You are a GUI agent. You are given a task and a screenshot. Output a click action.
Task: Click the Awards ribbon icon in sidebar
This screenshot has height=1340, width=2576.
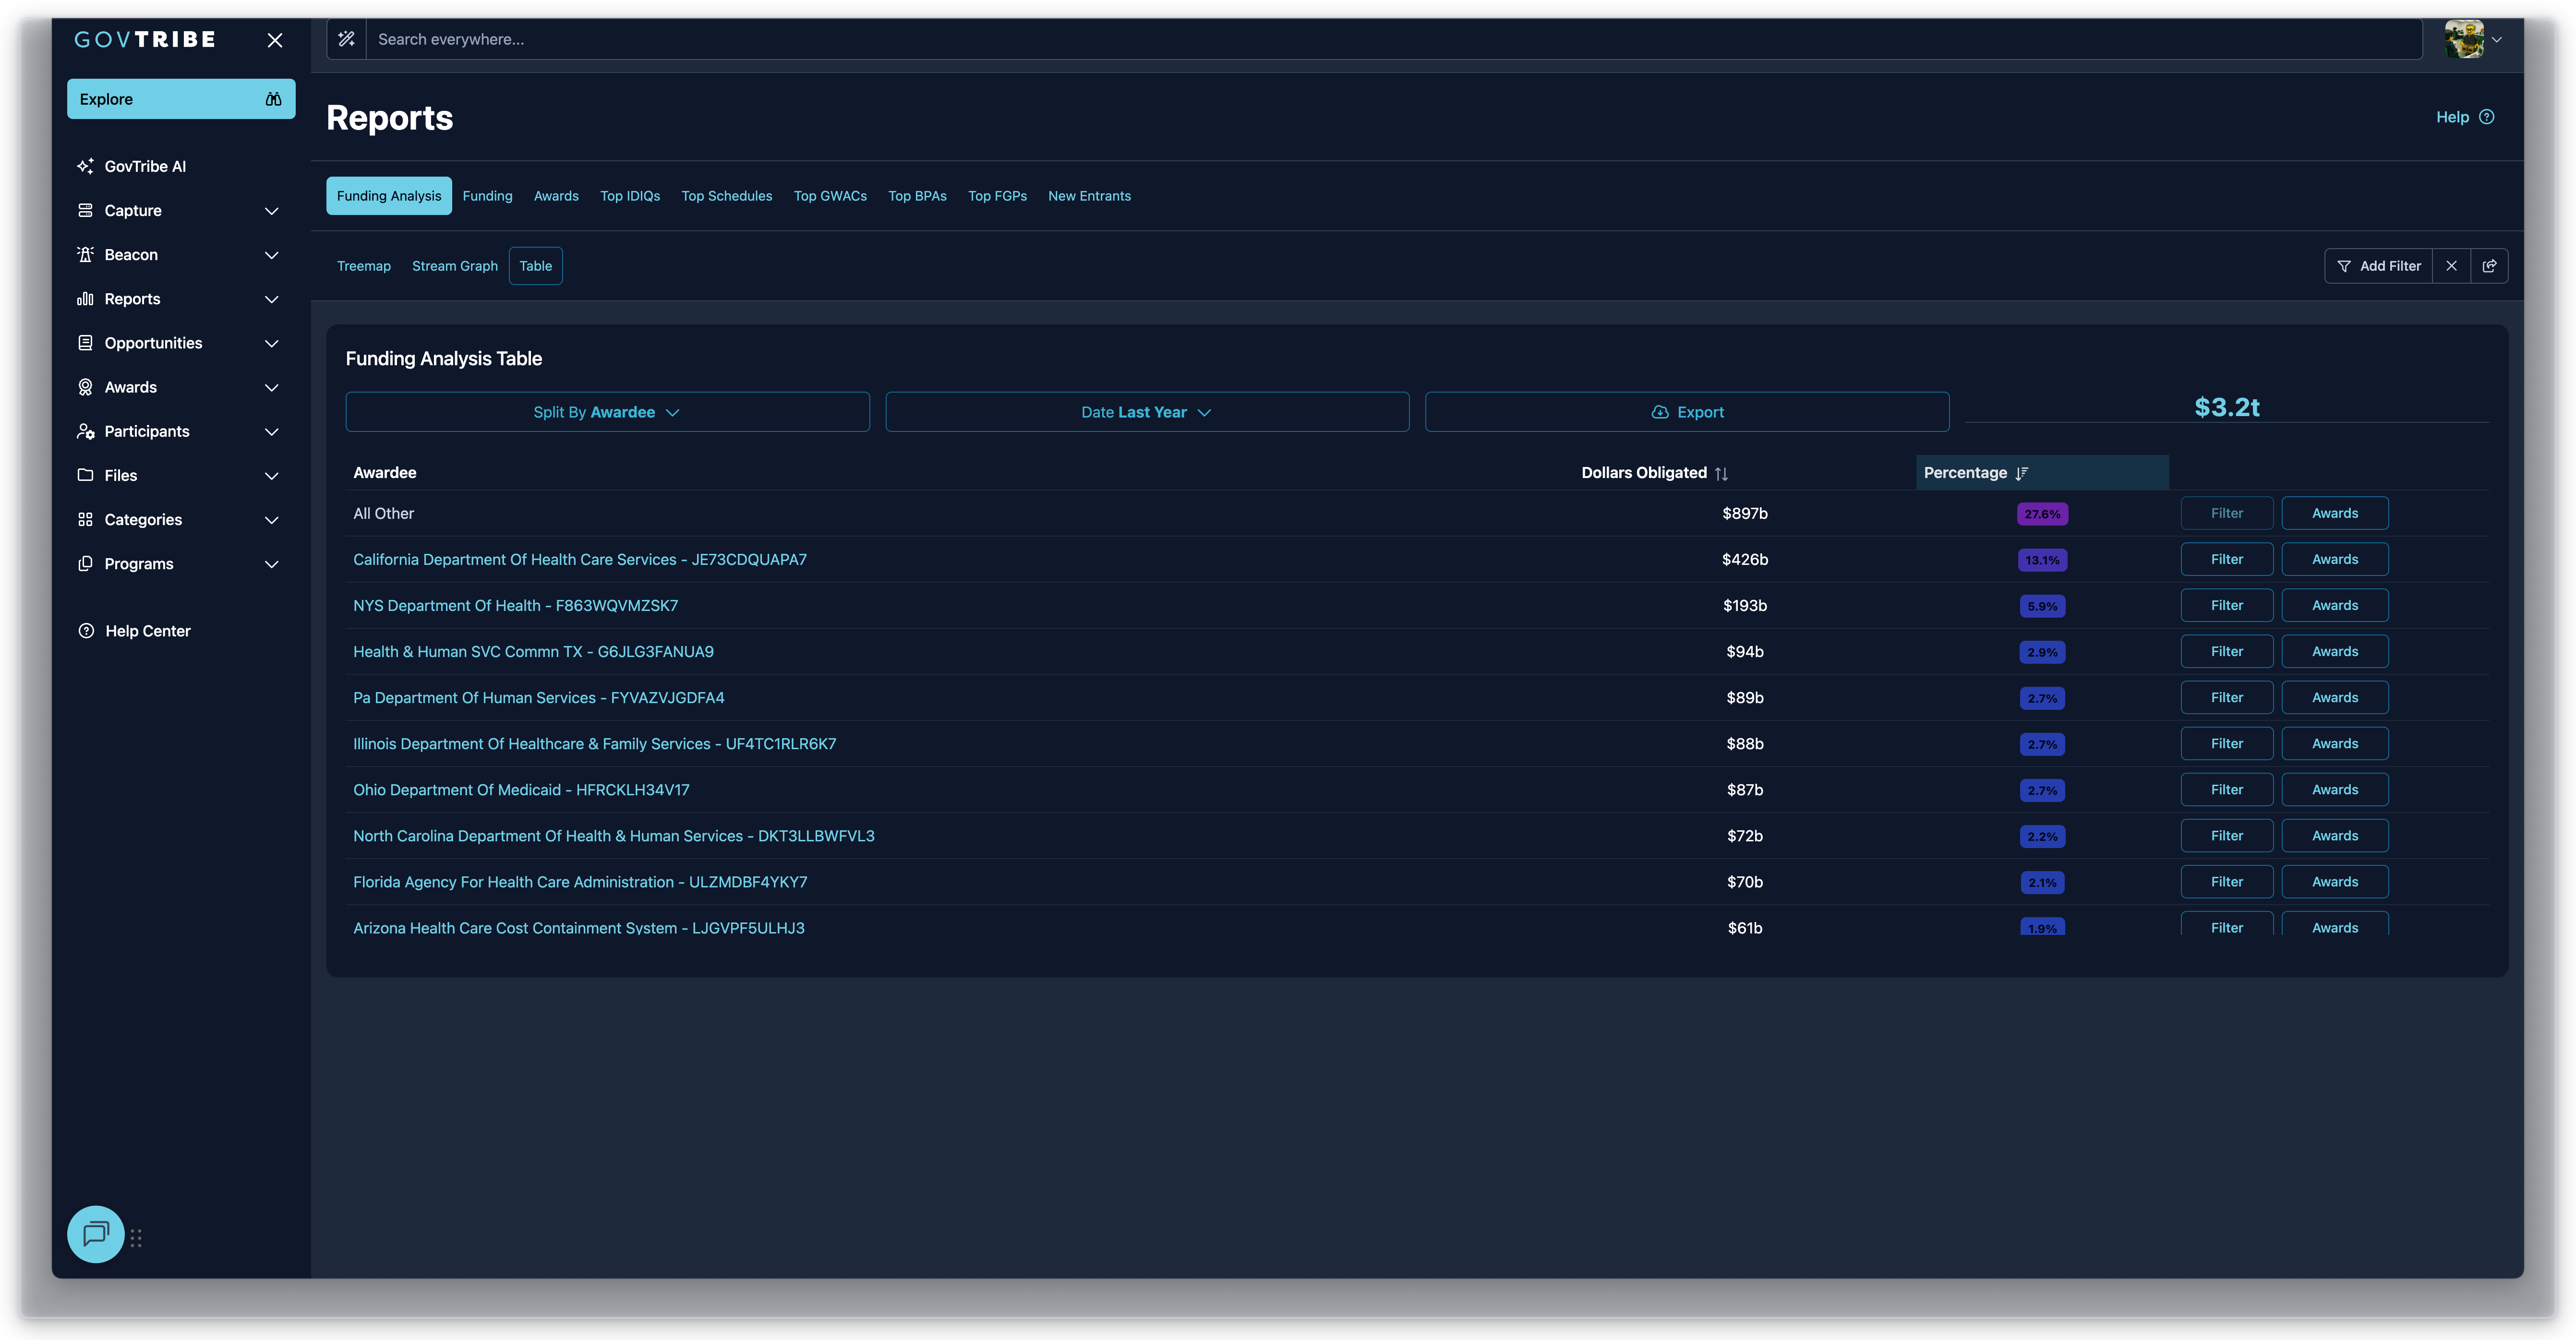click(85, 387)
